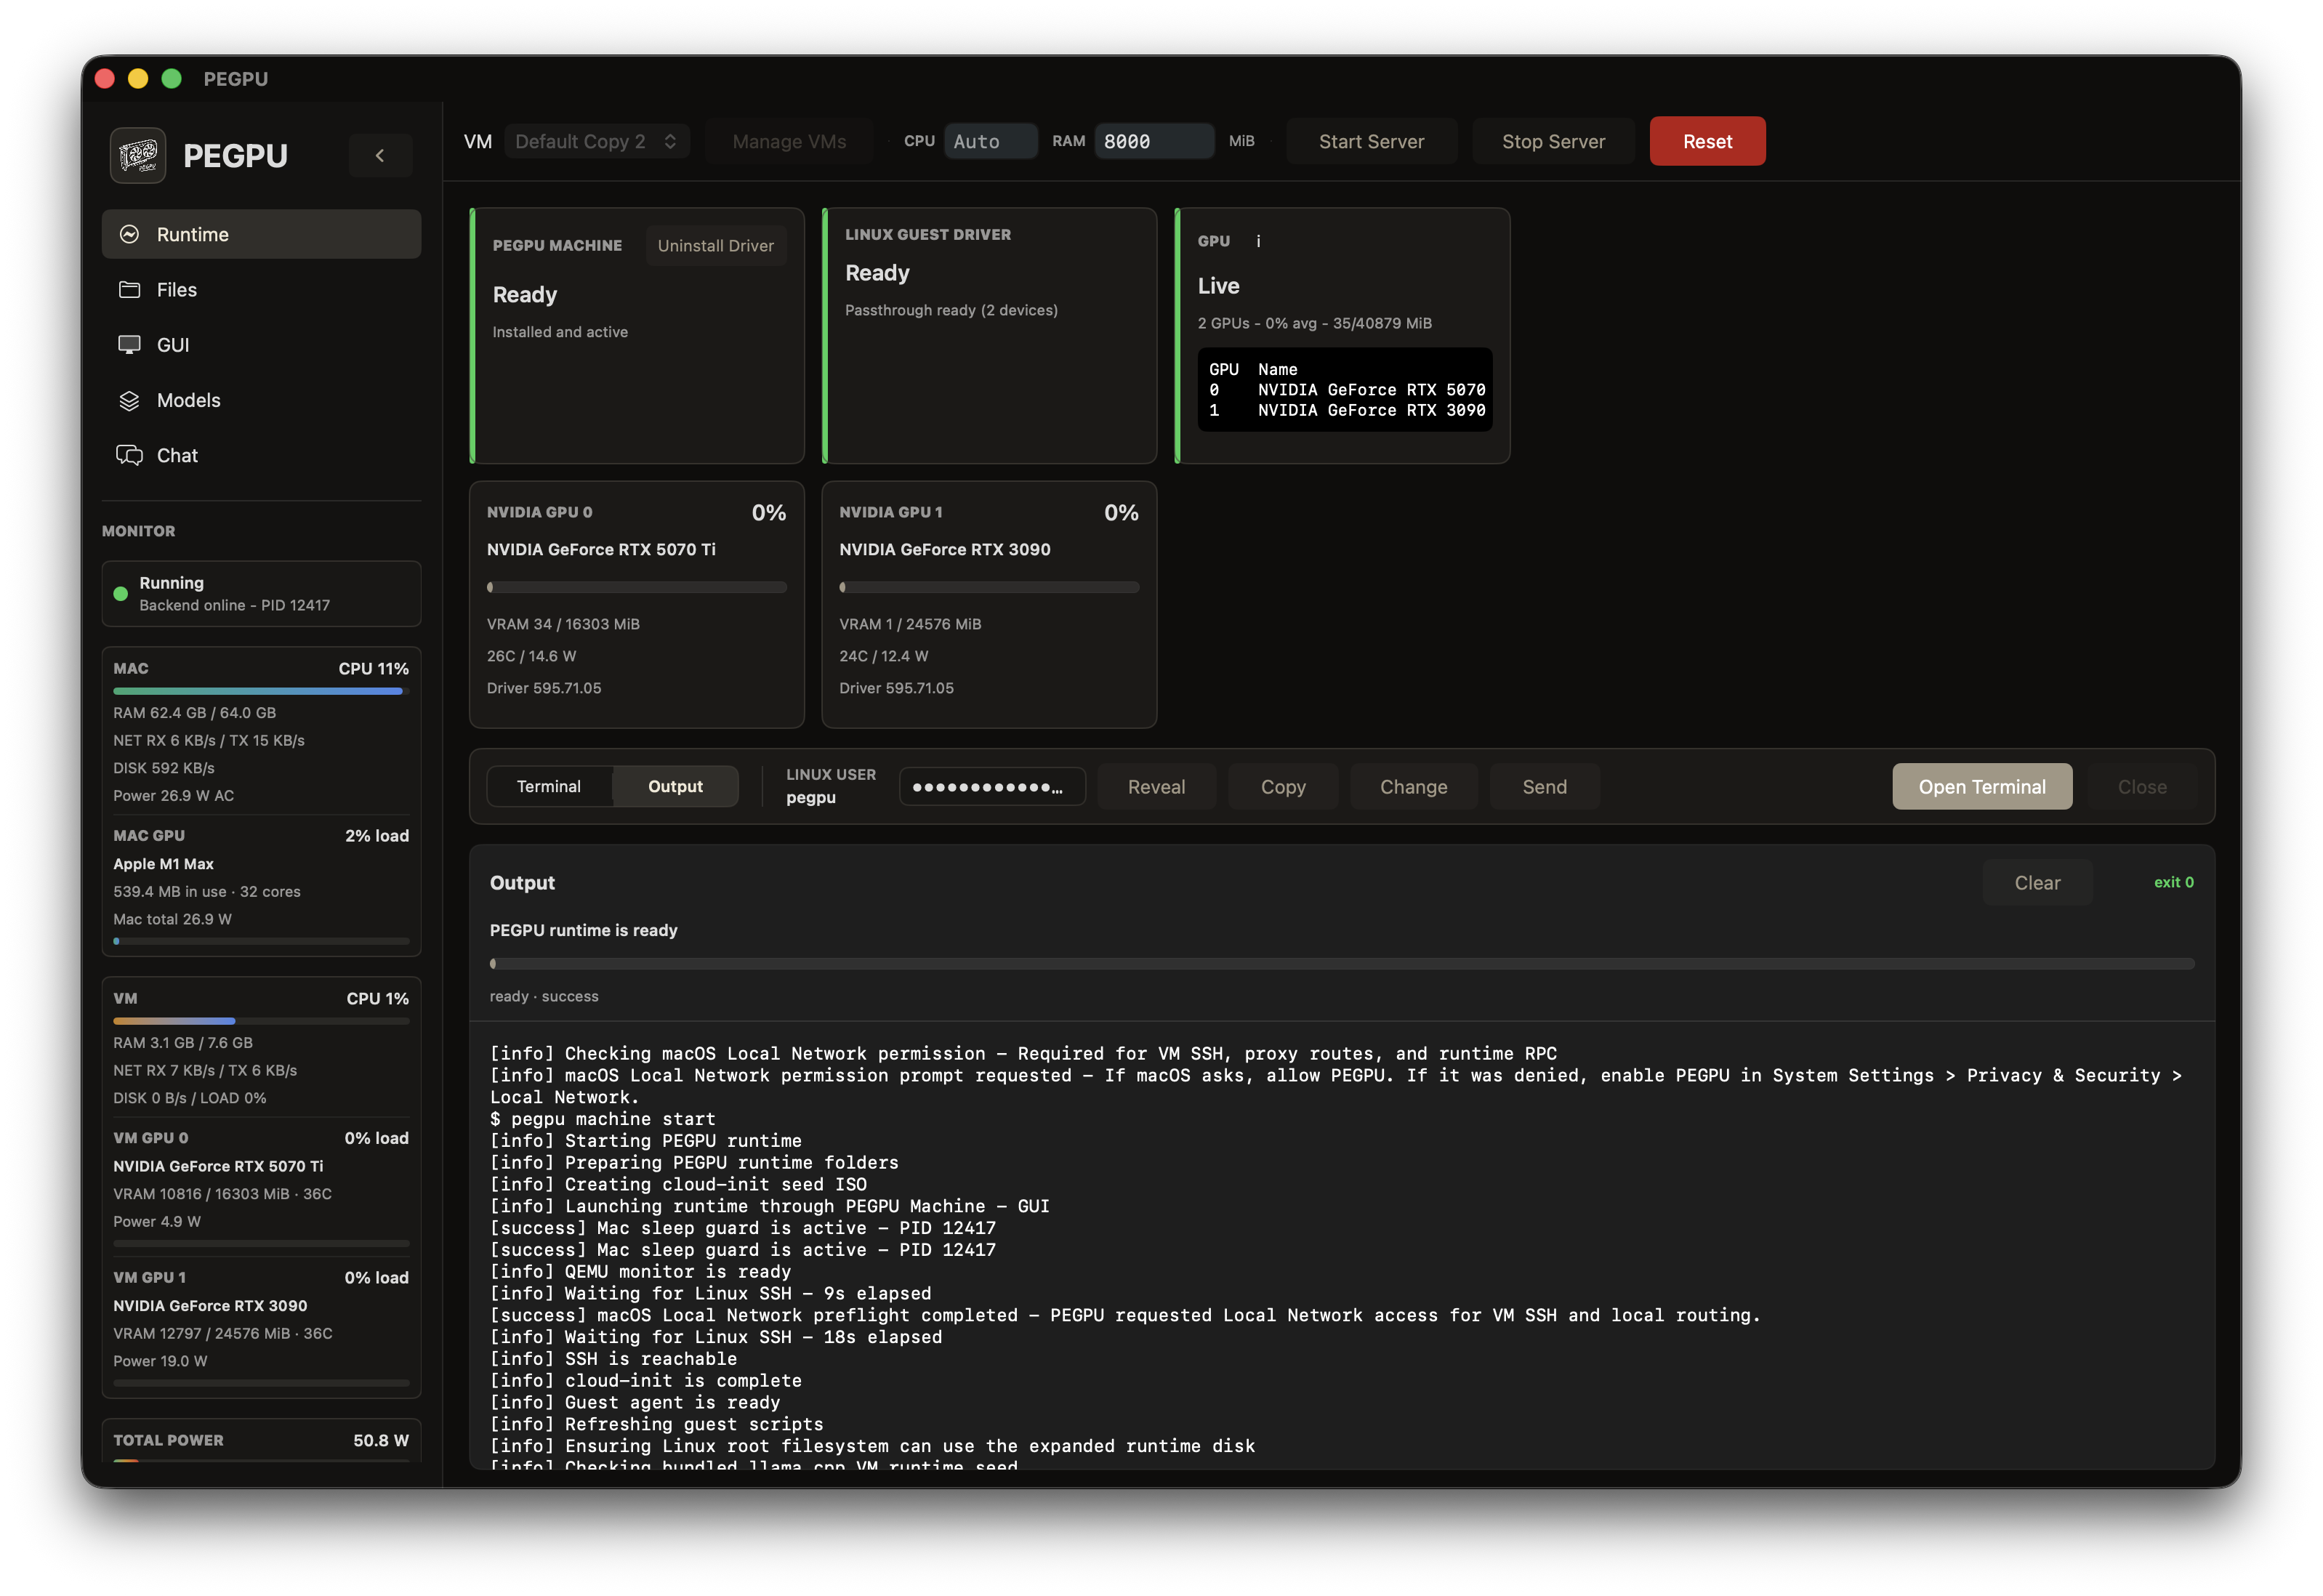
Task: Open the GUI section in the sidebar
Action: (261, 345)
